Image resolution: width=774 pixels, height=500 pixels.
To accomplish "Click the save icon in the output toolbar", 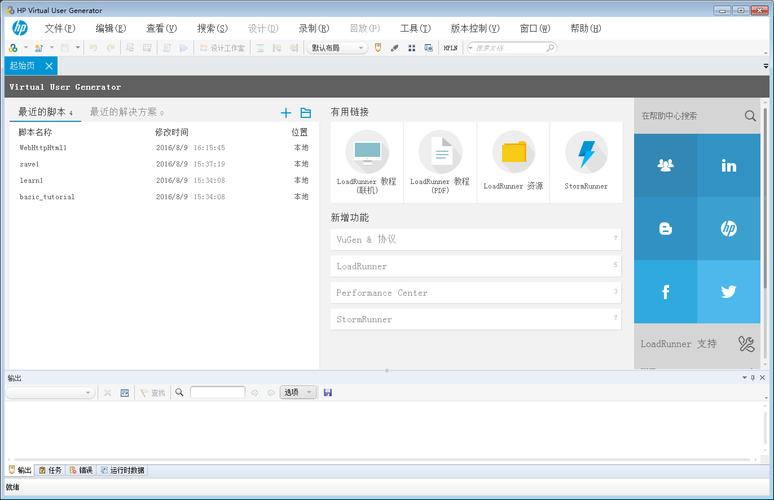I will [x=328, y=392].
